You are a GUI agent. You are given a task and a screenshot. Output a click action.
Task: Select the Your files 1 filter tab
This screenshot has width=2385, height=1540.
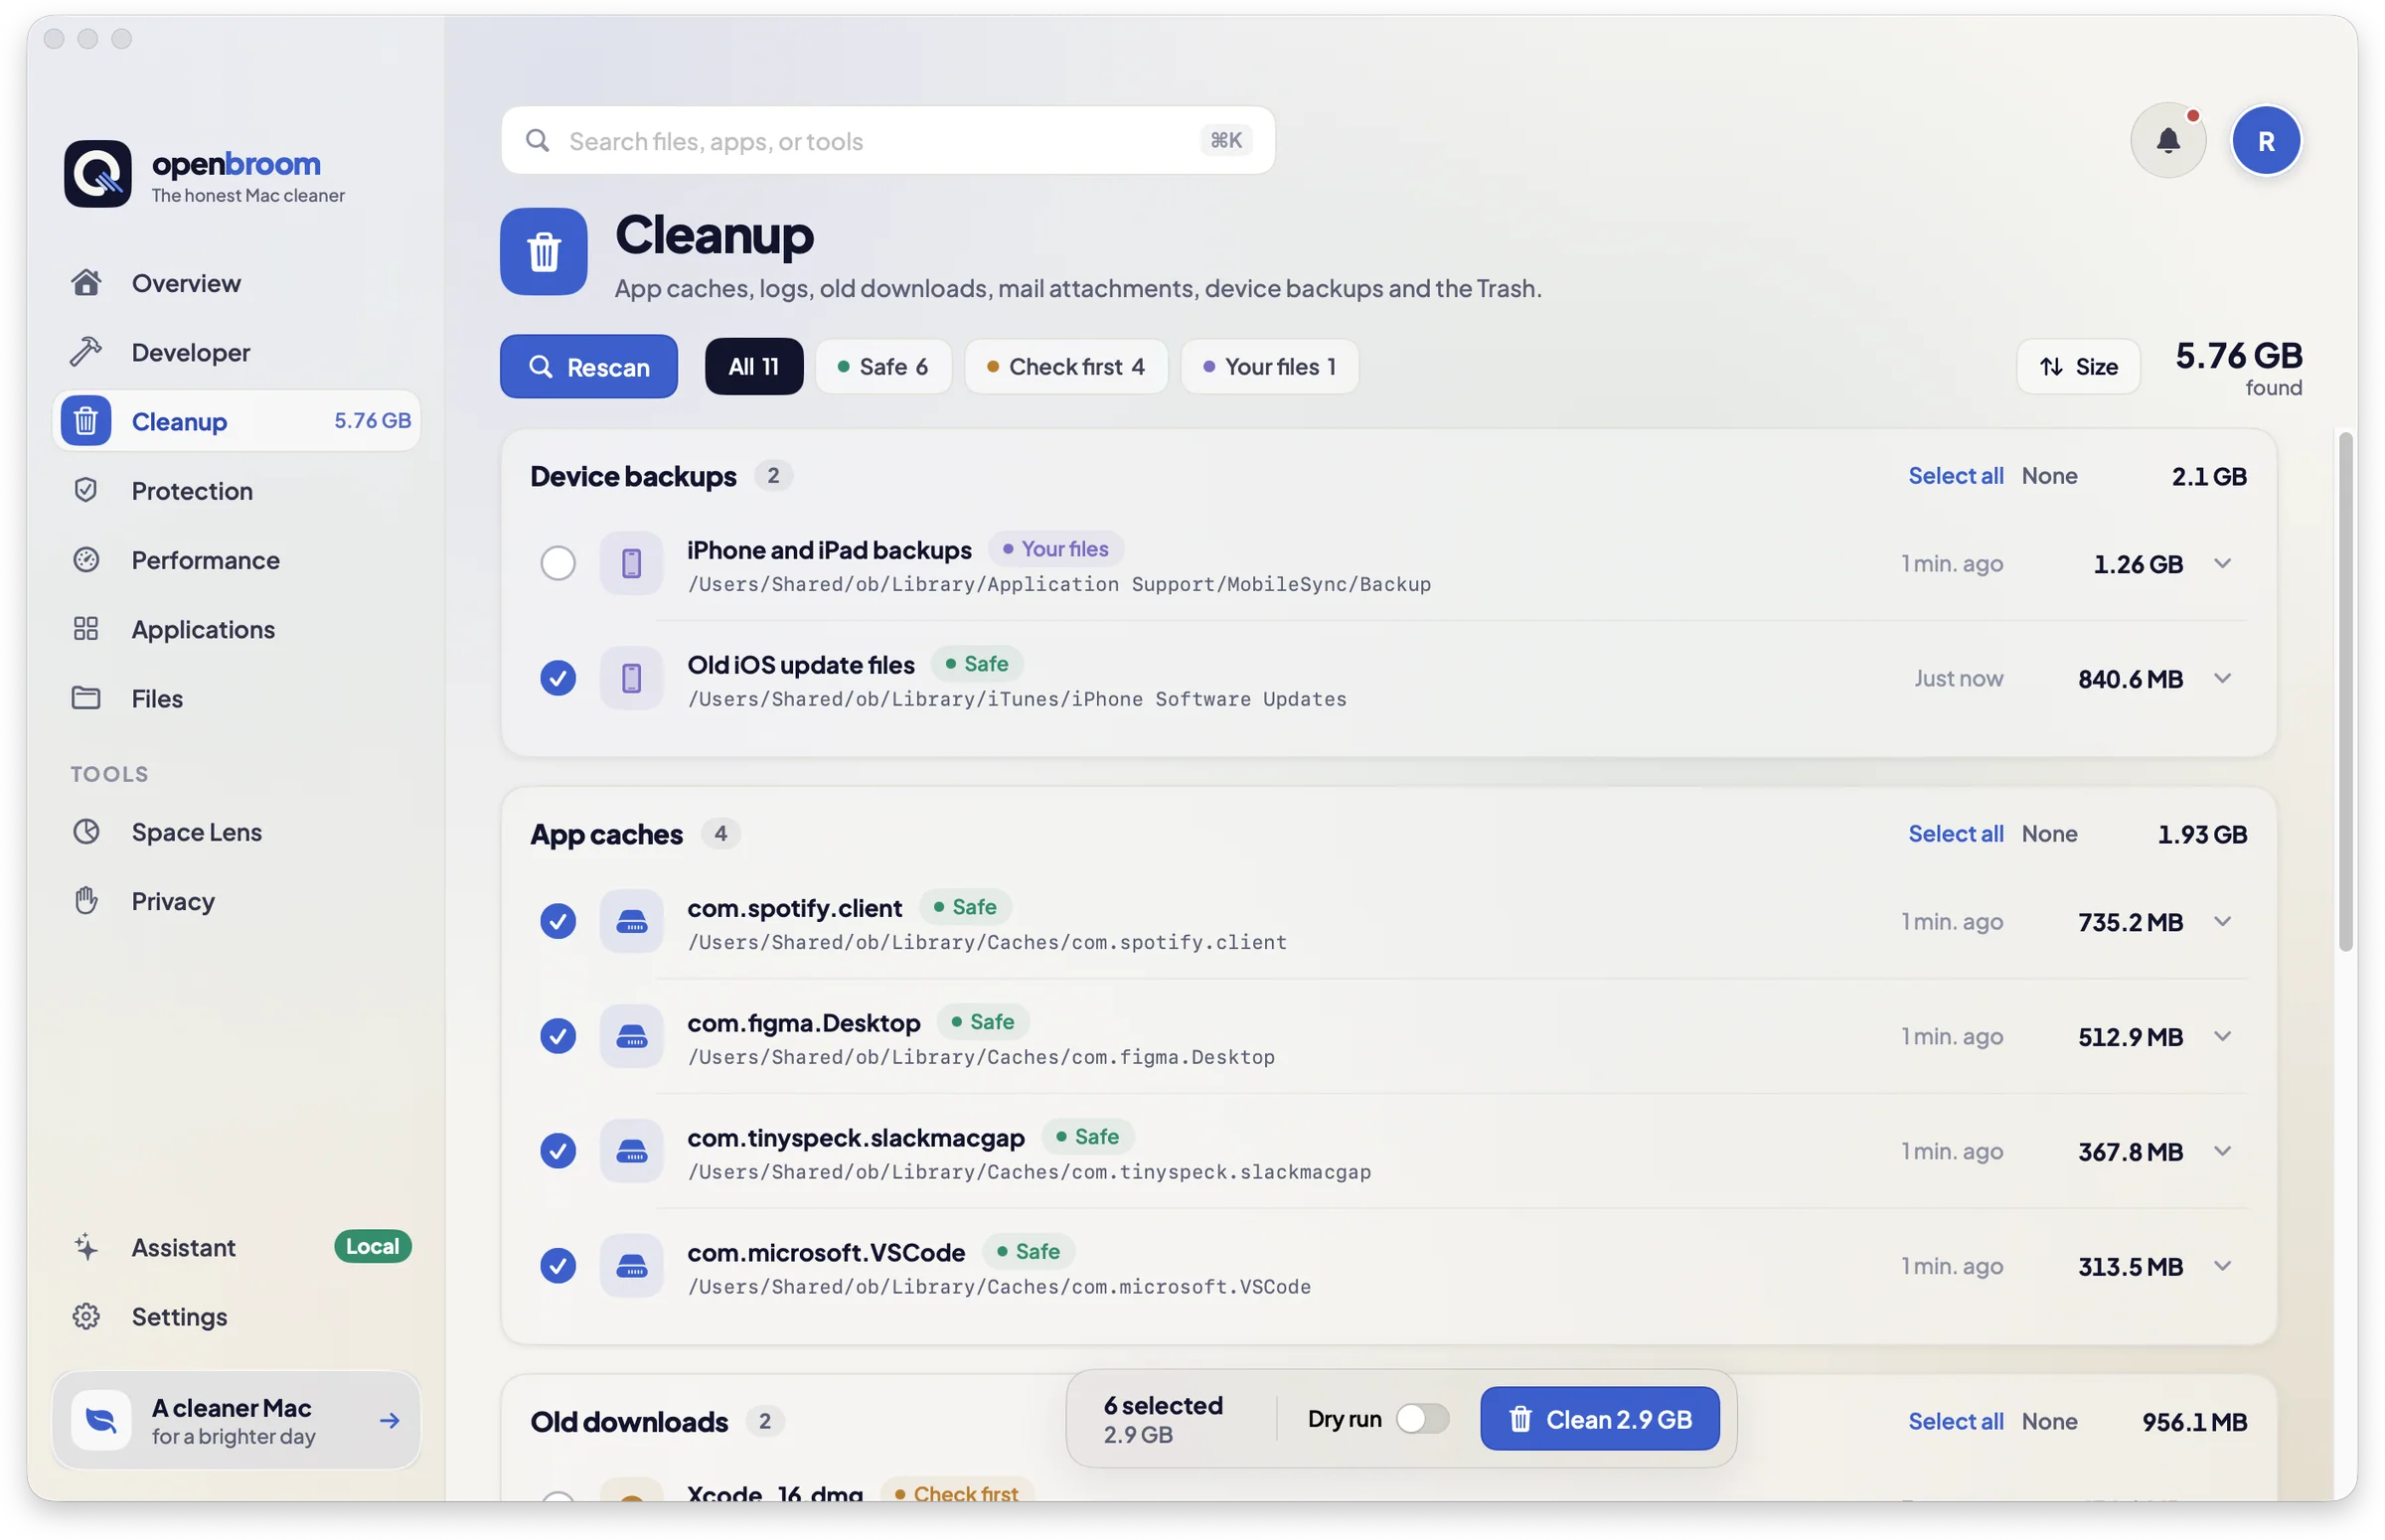[1269, 367]
